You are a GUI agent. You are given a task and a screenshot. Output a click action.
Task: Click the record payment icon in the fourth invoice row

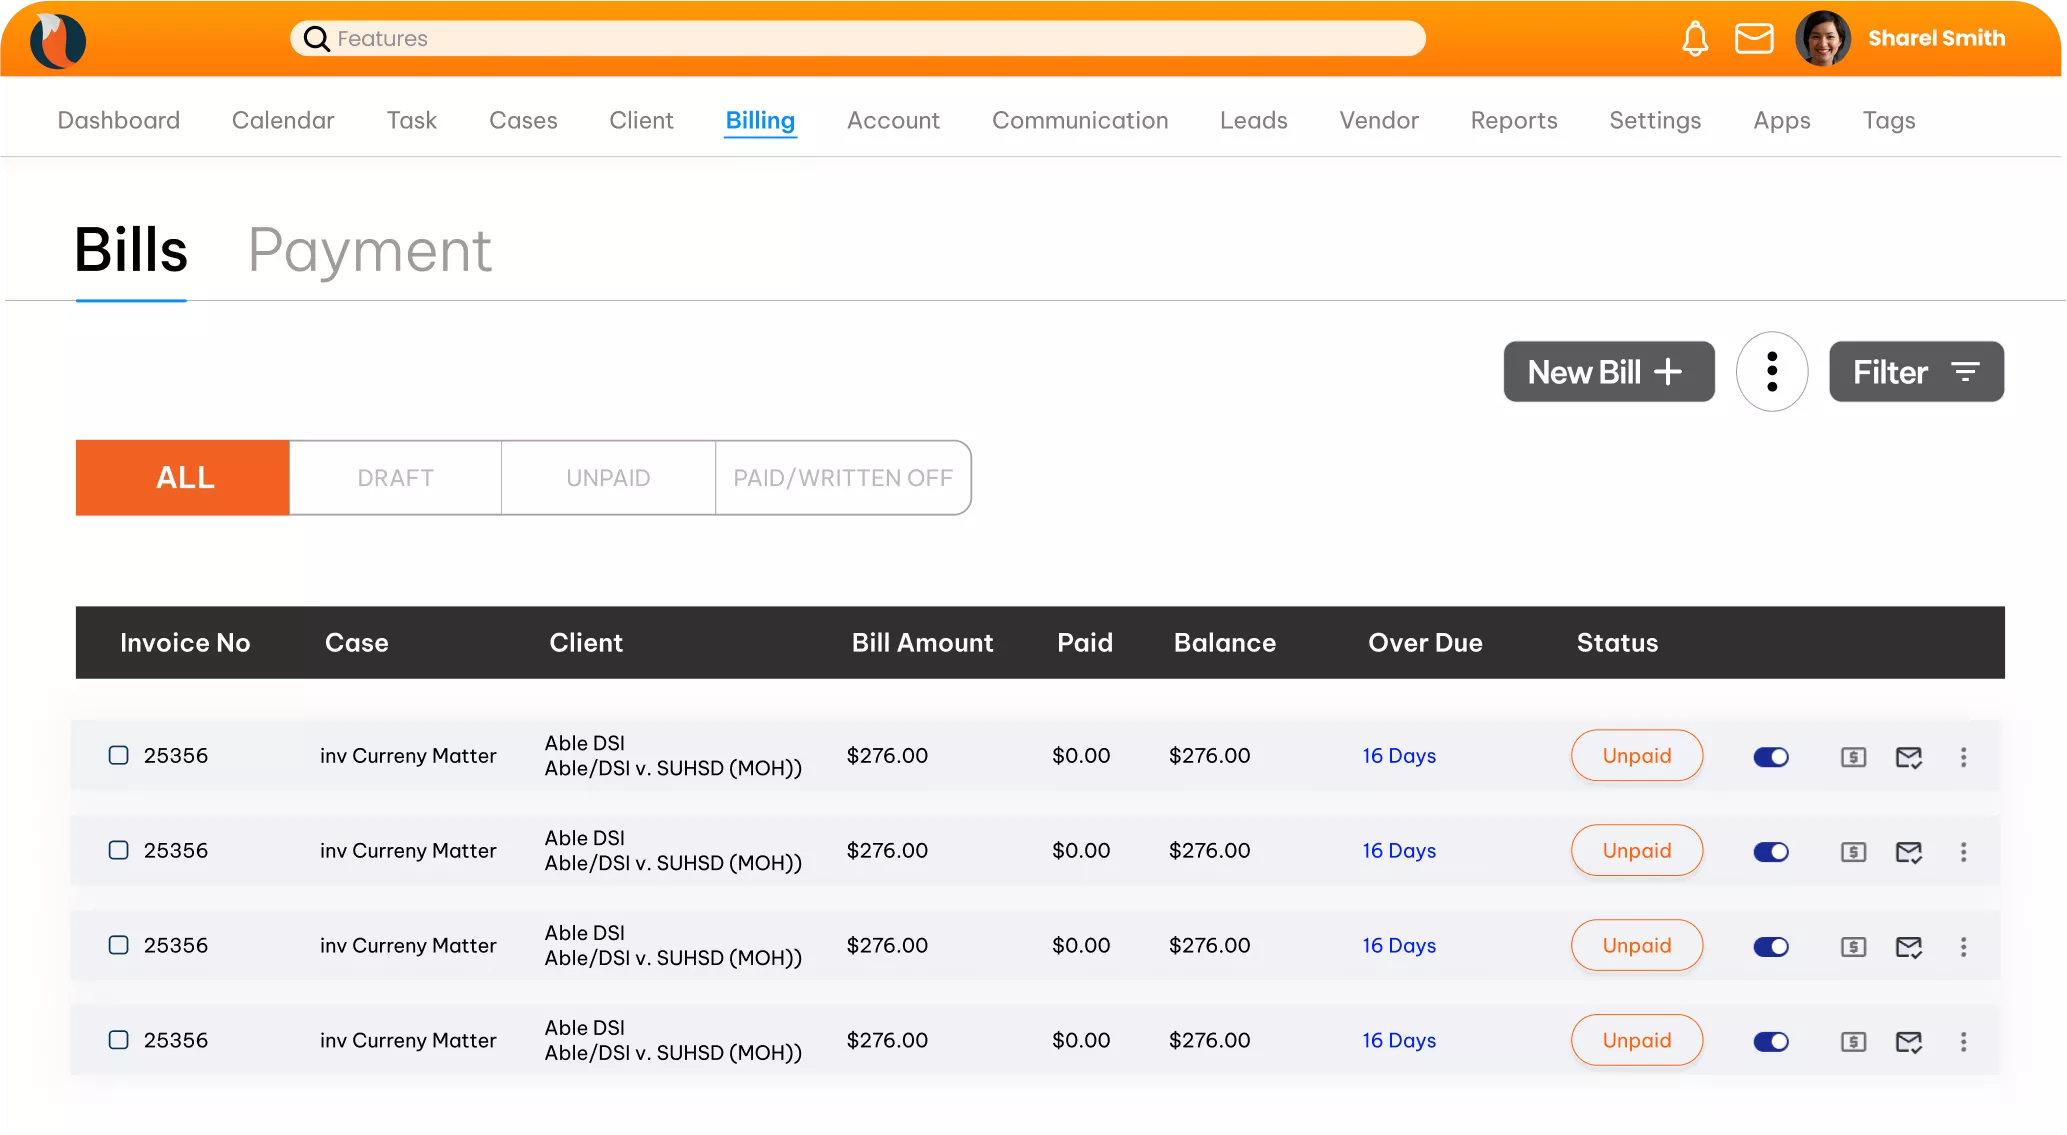pyautogui.click(x=1853, y=1042)
